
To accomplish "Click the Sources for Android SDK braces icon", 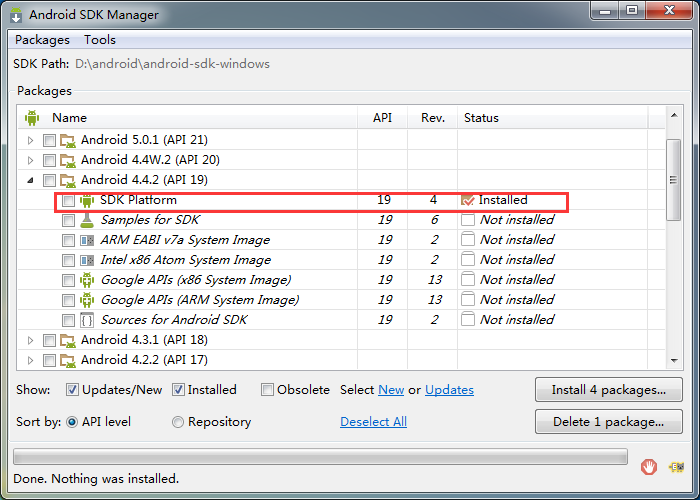I will click(x=87, y=320).
